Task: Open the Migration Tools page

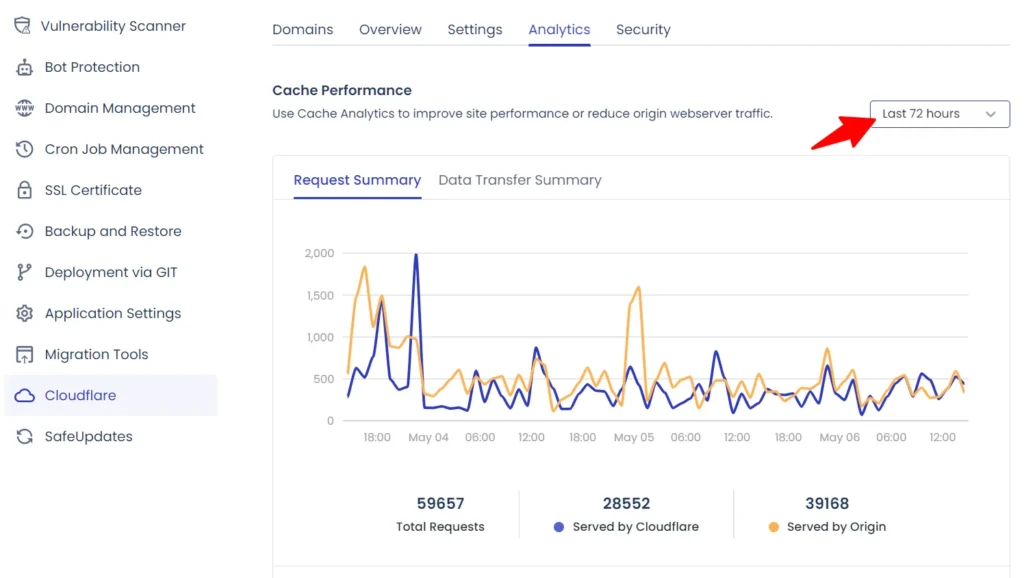Action: coord(96,354)
